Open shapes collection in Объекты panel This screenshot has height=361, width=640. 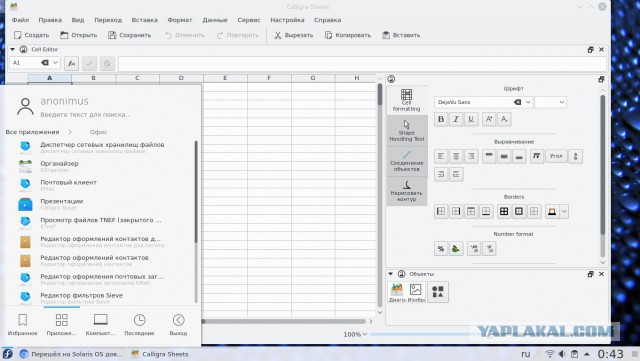438,292
